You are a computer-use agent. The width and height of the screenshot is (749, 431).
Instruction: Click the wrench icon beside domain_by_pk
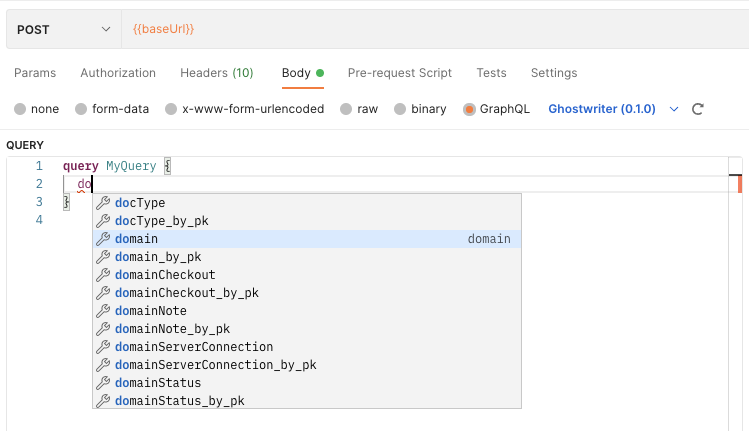coord(103,257)
